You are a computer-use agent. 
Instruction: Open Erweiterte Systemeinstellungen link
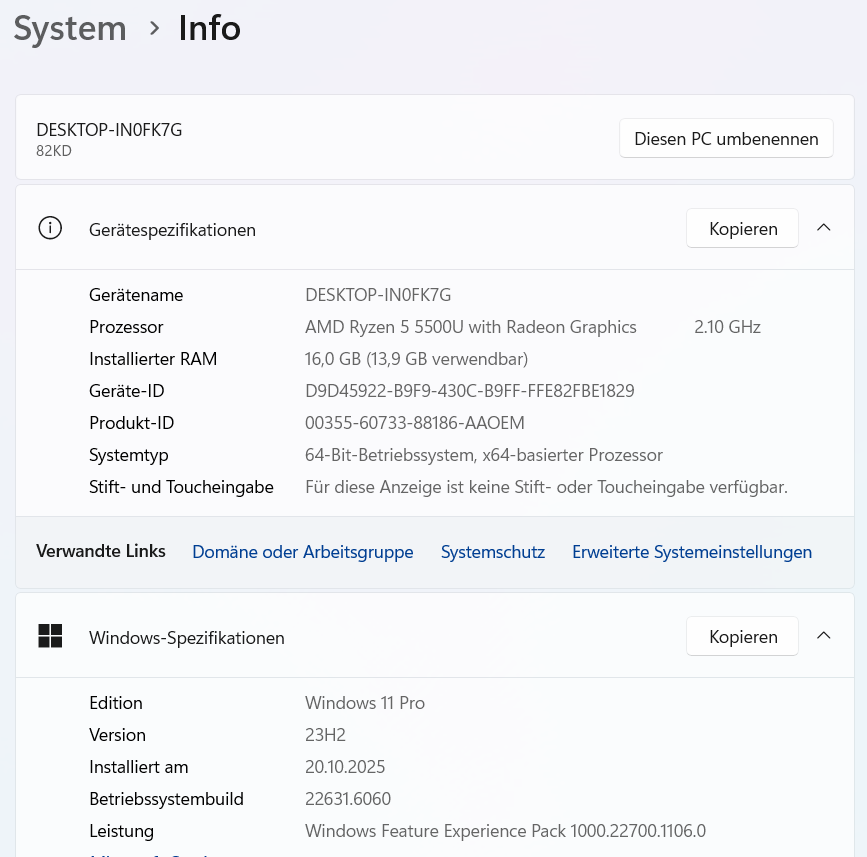(x=692, y=552)
